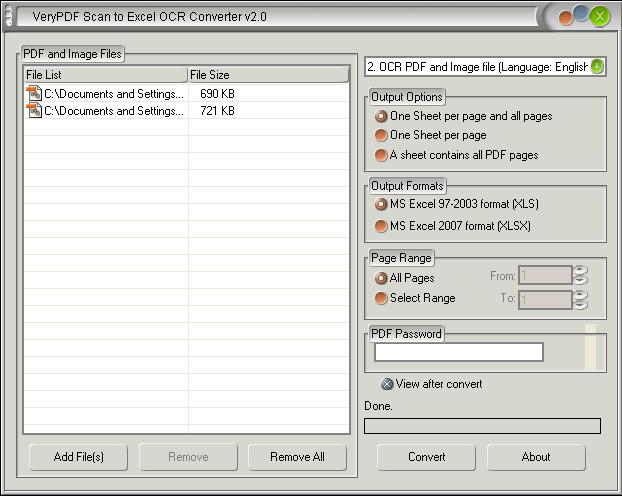
Task: Choose MS Excel 97-2003 format (XLS)
Action: click(x=457, y=204)
